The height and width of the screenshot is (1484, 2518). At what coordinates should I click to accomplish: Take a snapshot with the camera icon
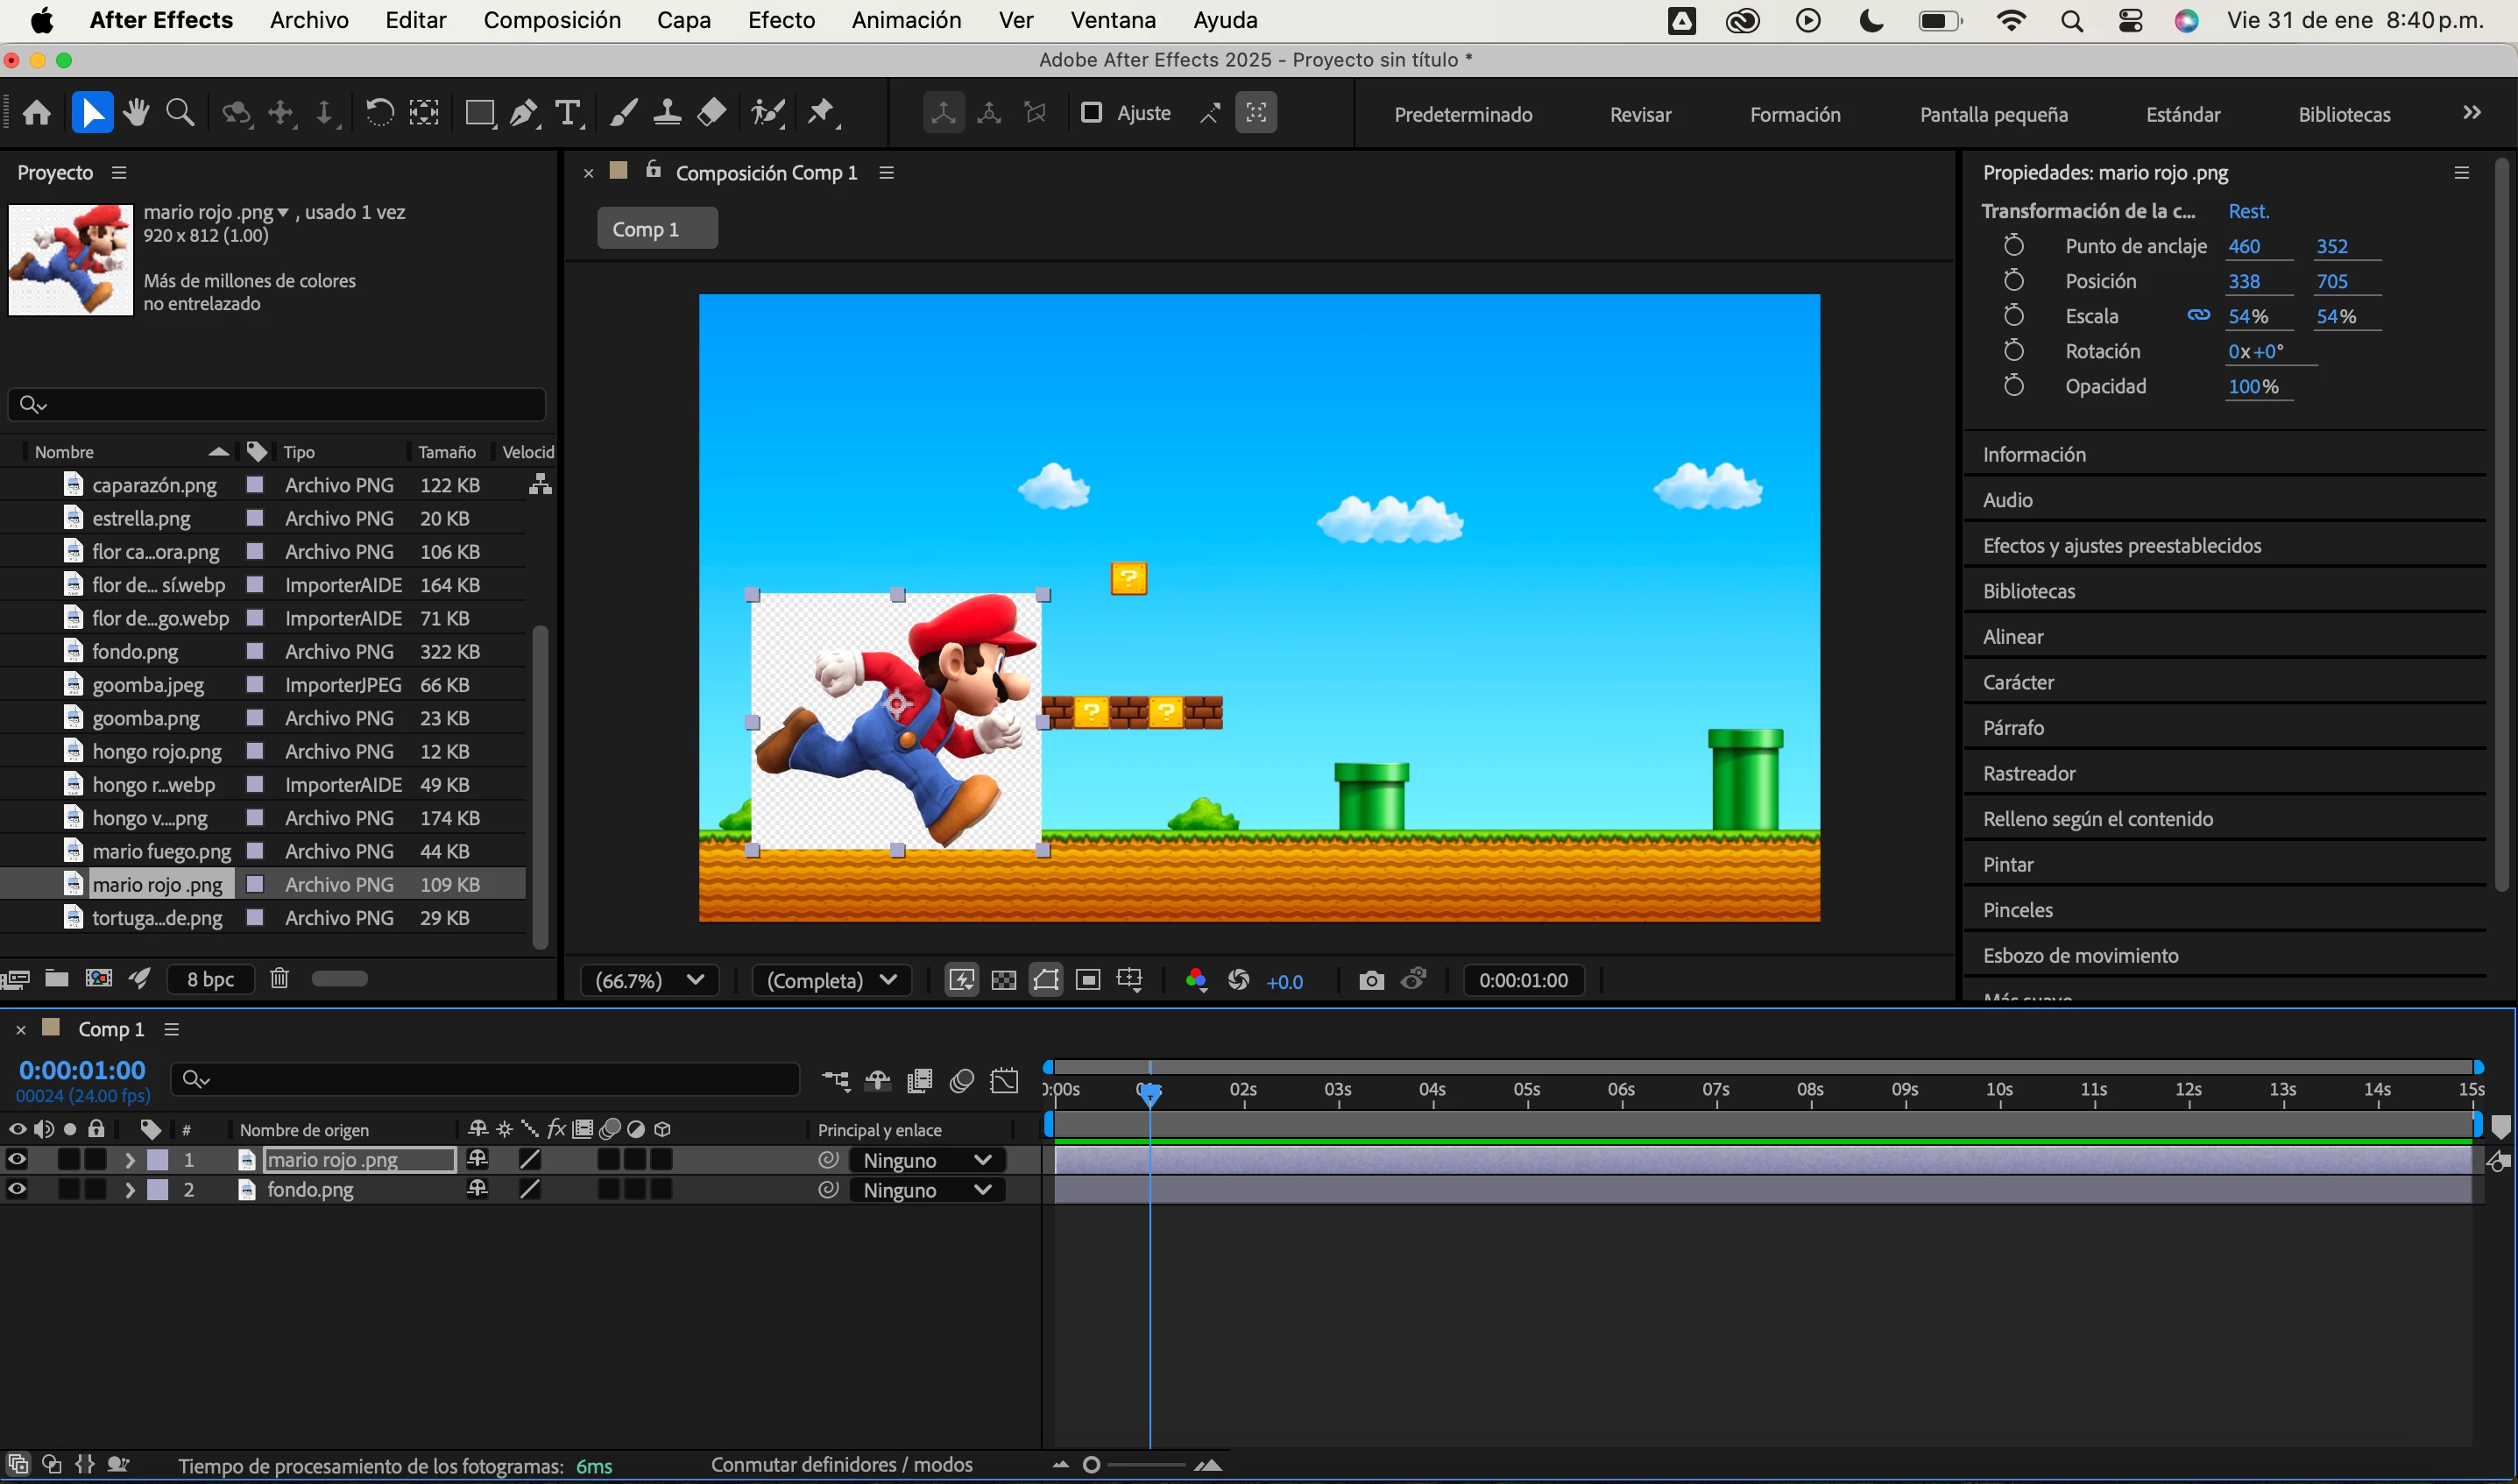[1371, 980]
